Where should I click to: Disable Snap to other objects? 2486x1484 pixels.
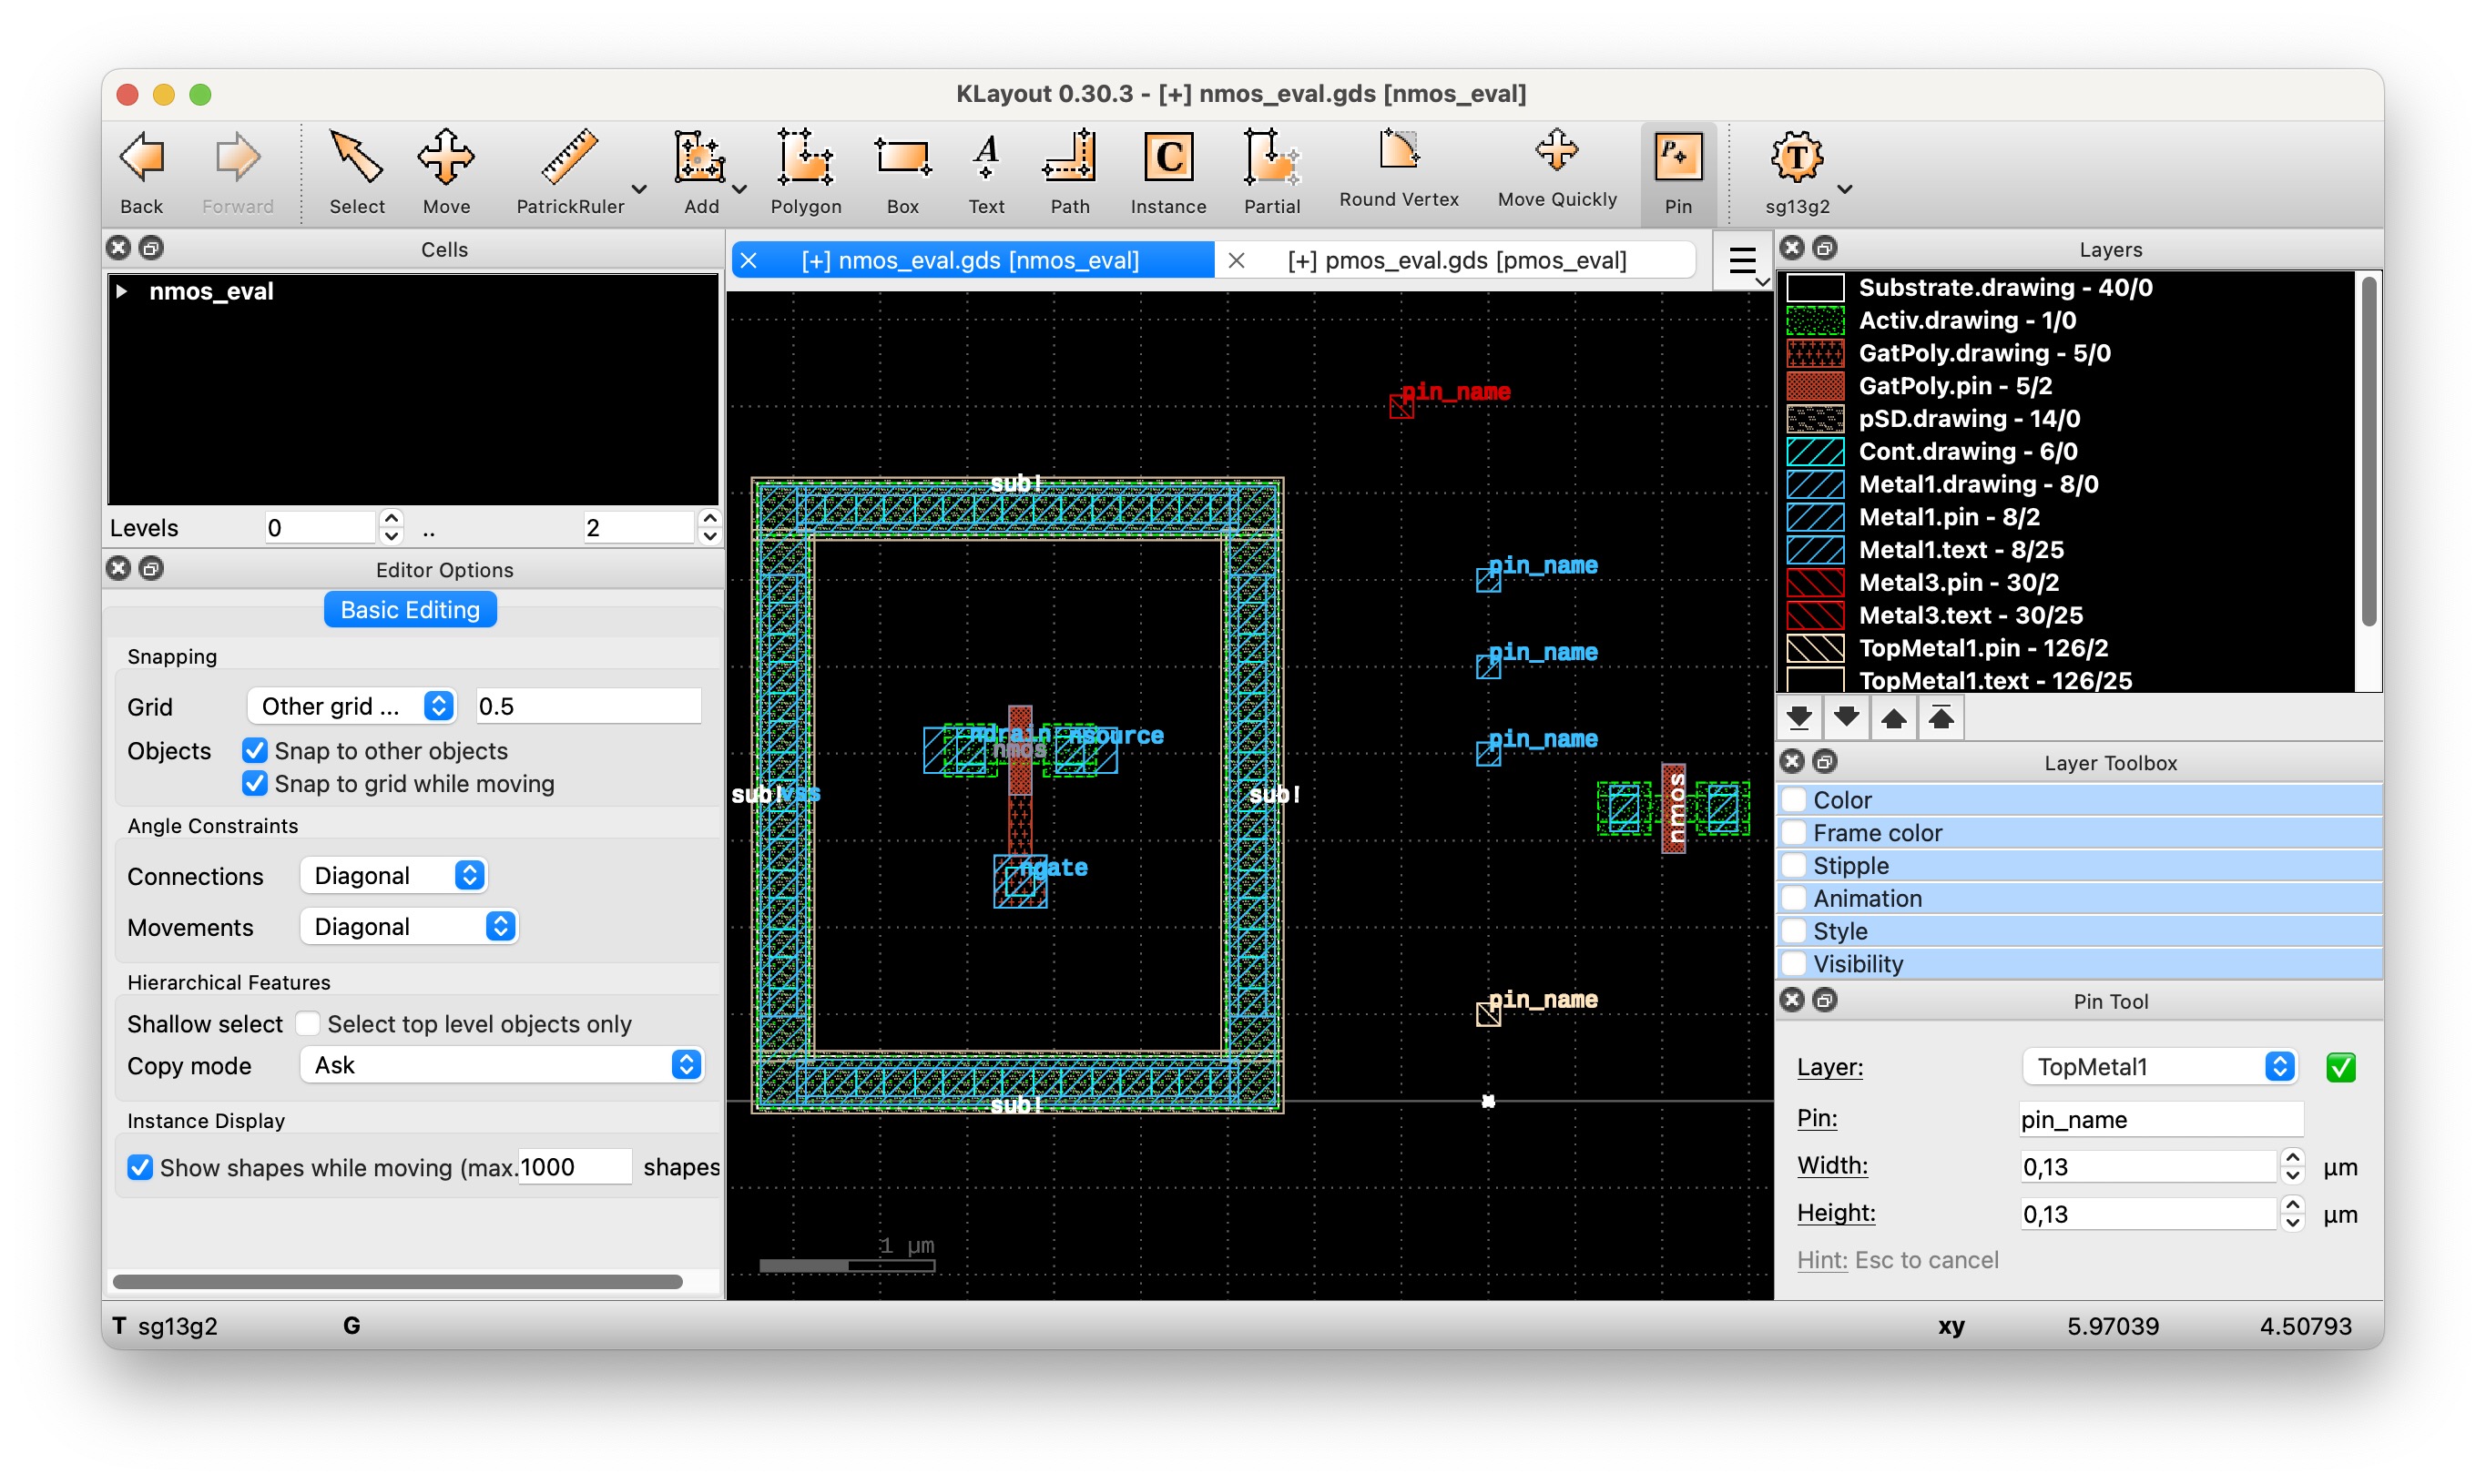point(255,751)
